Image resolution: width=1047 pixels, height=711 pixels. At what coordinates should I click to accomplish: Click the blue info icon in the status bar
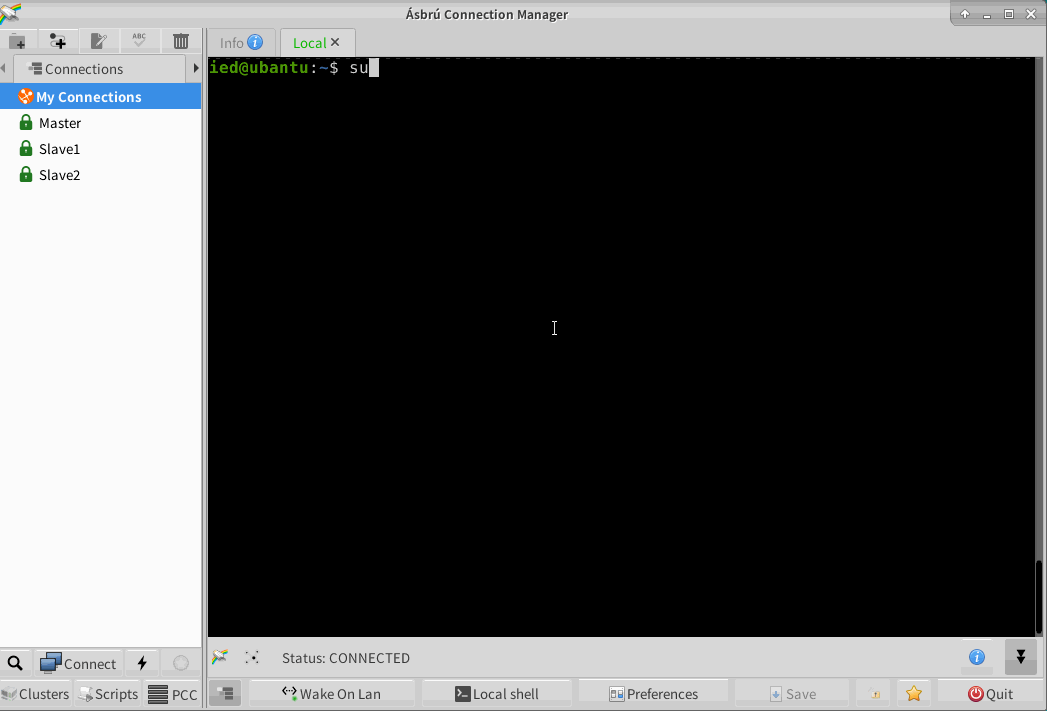[977, 657]
